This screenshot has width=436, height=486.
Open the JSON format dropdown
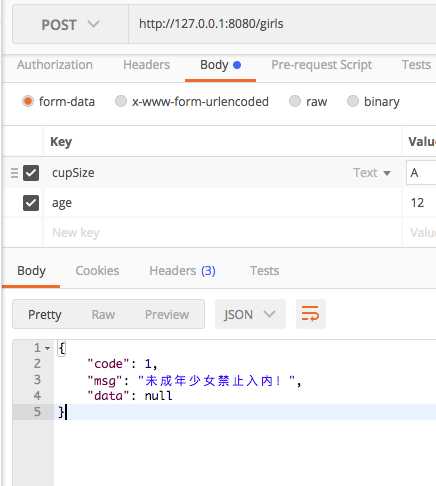click(250, 314)
